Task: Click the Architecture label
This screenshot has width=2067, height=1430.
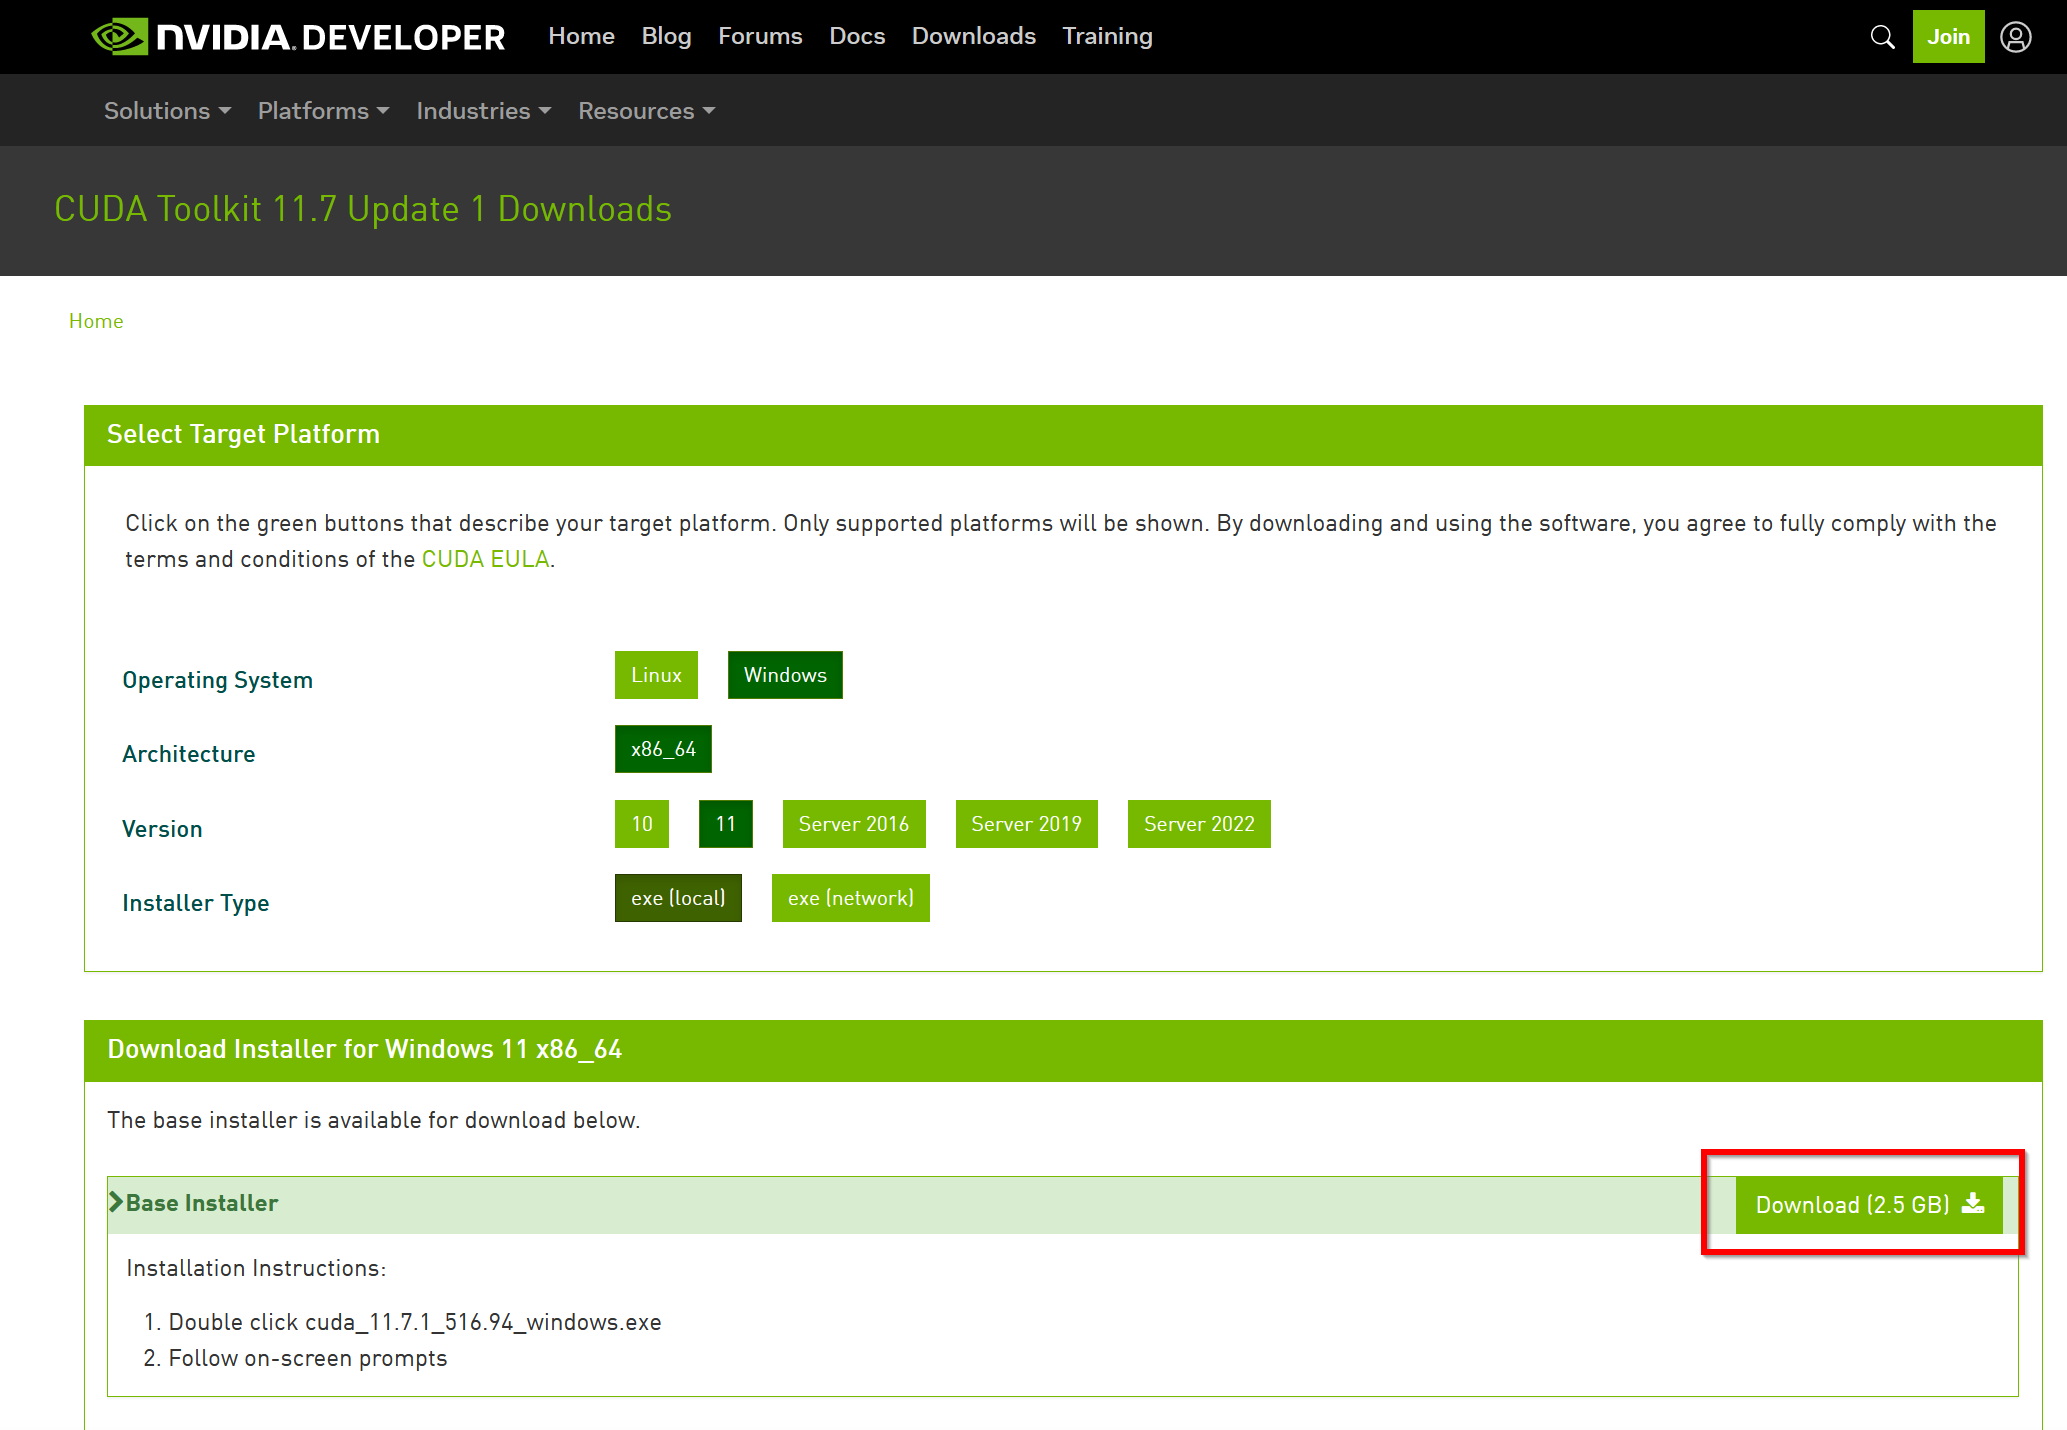Action: click(x=189, y=754)
